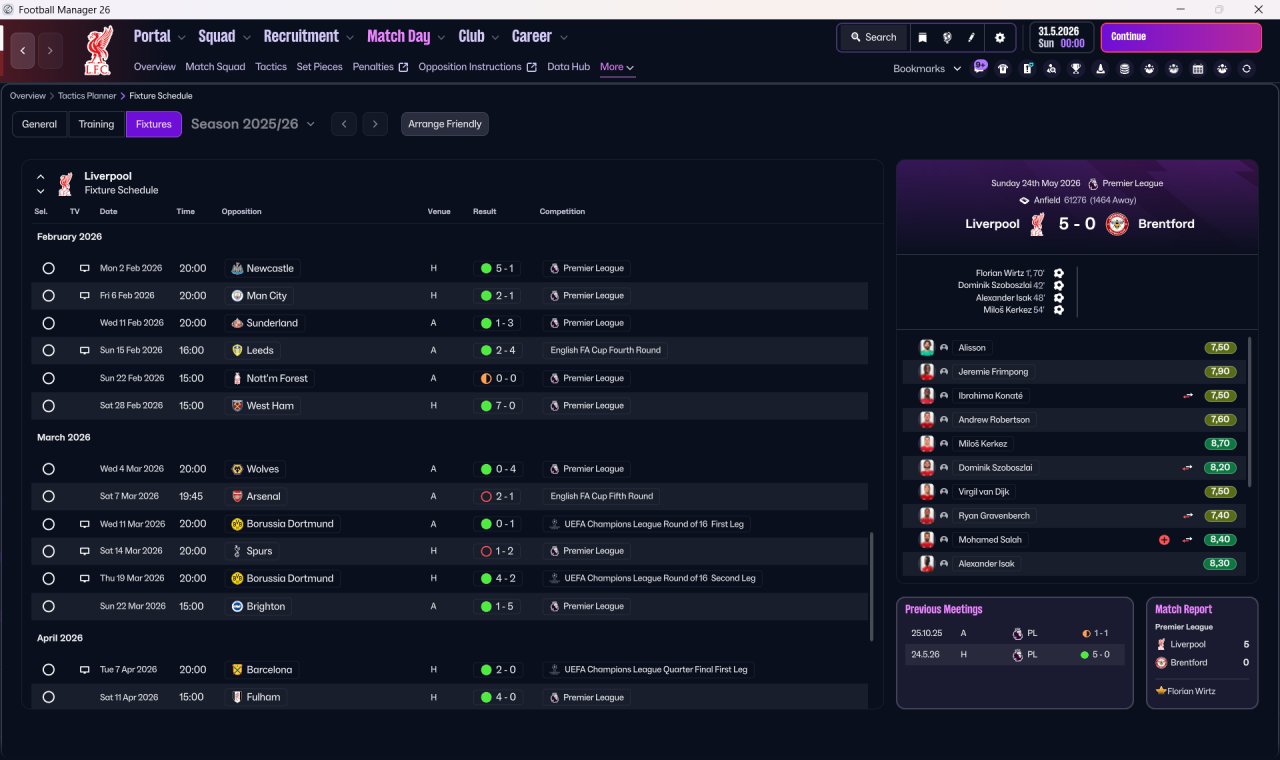Viewport: 1280px width, 760px height.
Task: Select the Newcastle fixture radio button
Action: coord(48,268)
